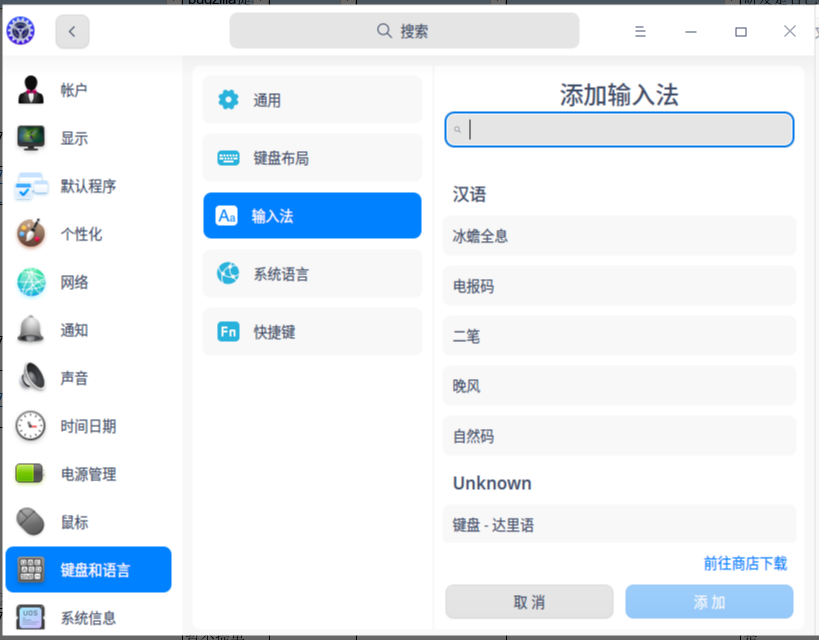Open System Language (系统语言) section
Viewport: 819px width, 640px height.
point(312,274)
